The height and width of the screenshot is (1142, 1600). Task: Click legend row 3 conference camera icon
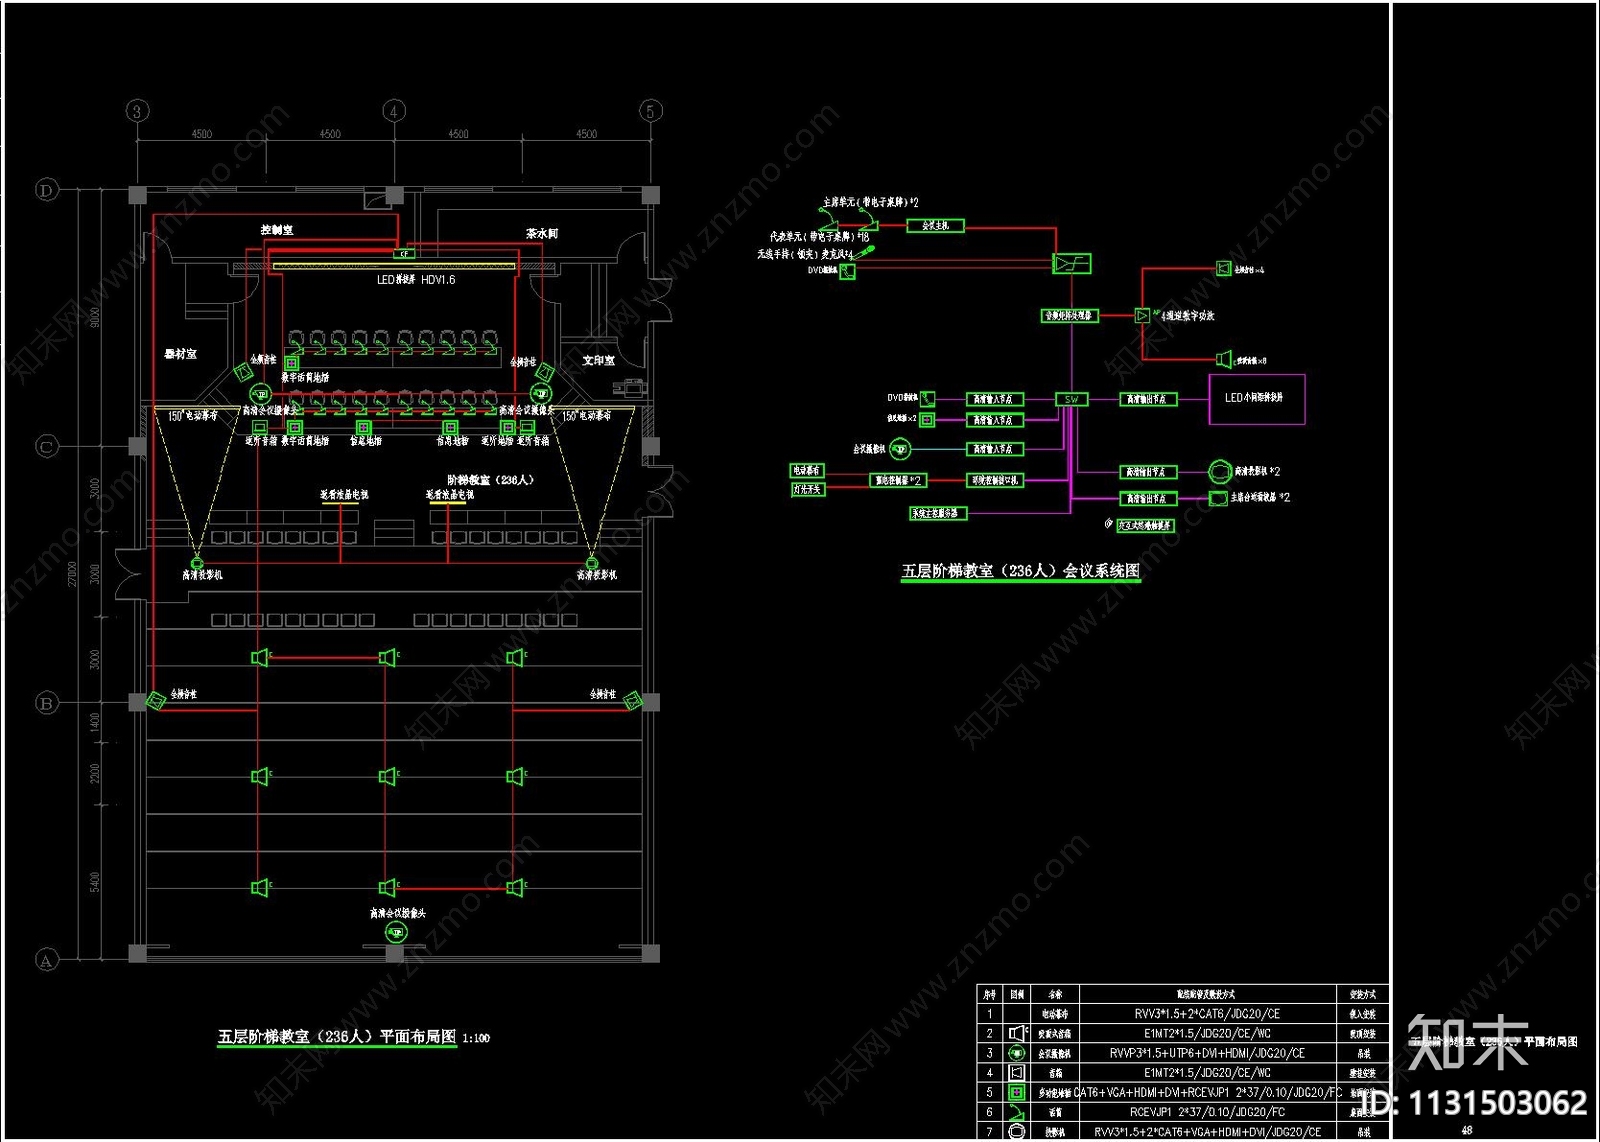[1017, 1053]
